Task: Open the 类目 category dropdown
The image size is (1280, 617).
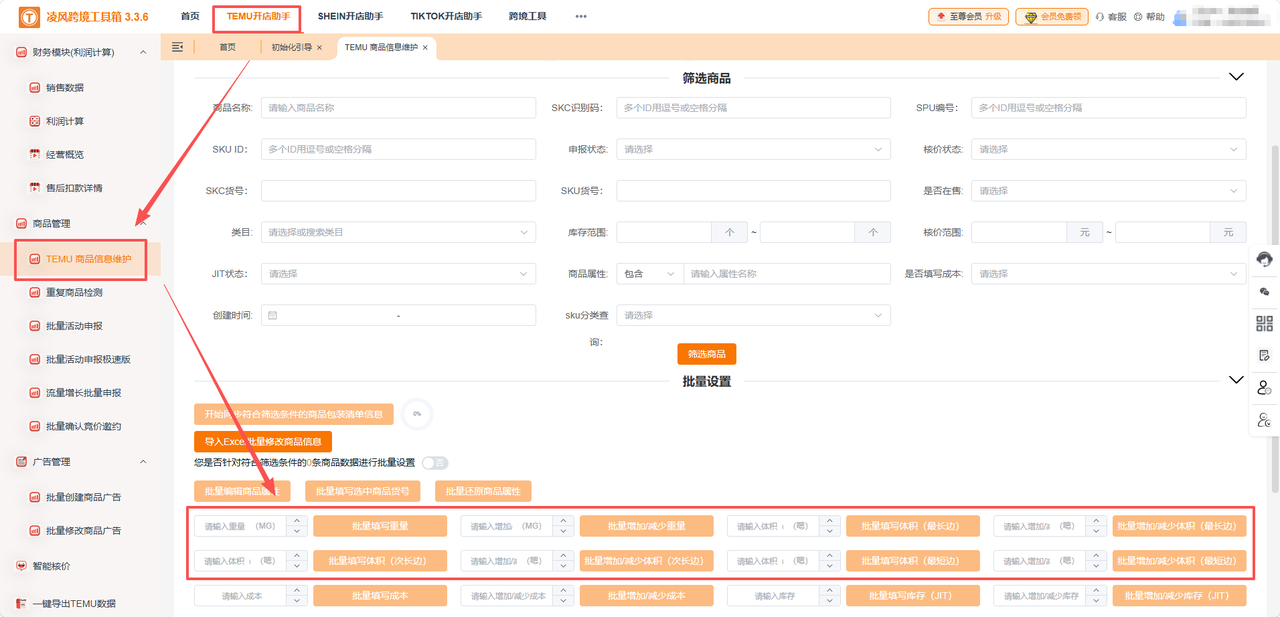Action: 398,232
